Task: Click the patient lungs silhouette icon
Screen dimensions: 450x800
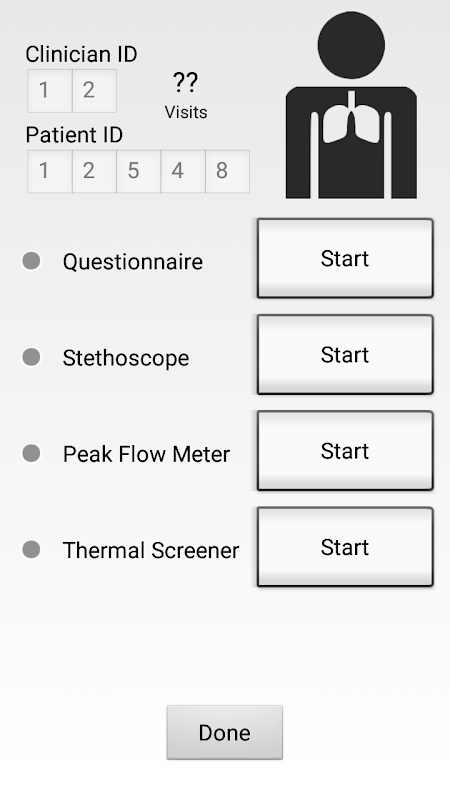Action: [x=351, y=105]
